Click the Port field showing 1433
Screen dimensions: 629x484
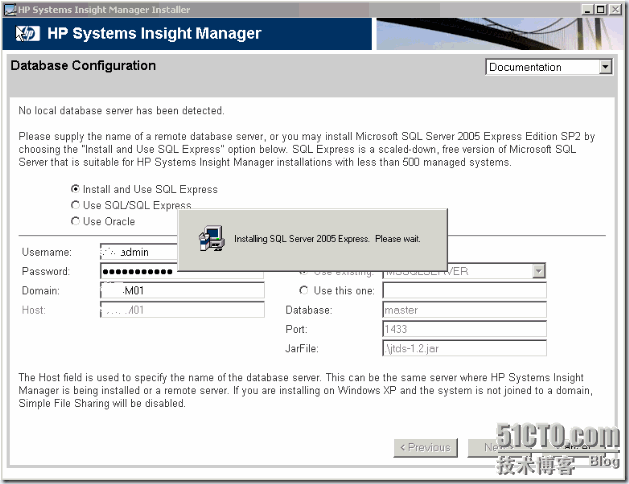[x=465, y=329]
